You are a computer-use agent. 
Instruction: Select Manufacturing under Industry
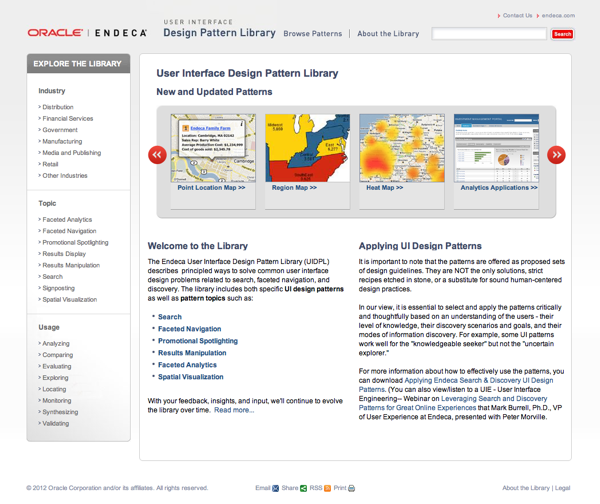[x=62, y=142]
